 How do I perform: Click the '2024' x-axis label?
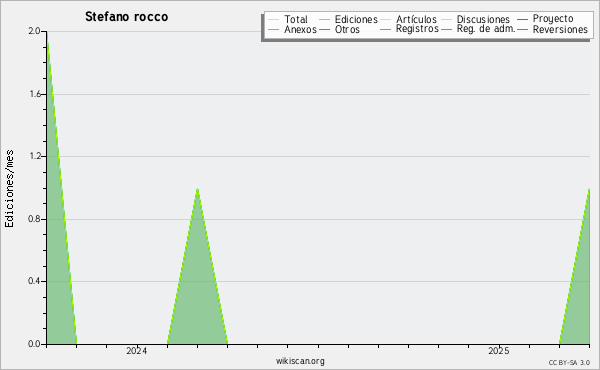137,351
